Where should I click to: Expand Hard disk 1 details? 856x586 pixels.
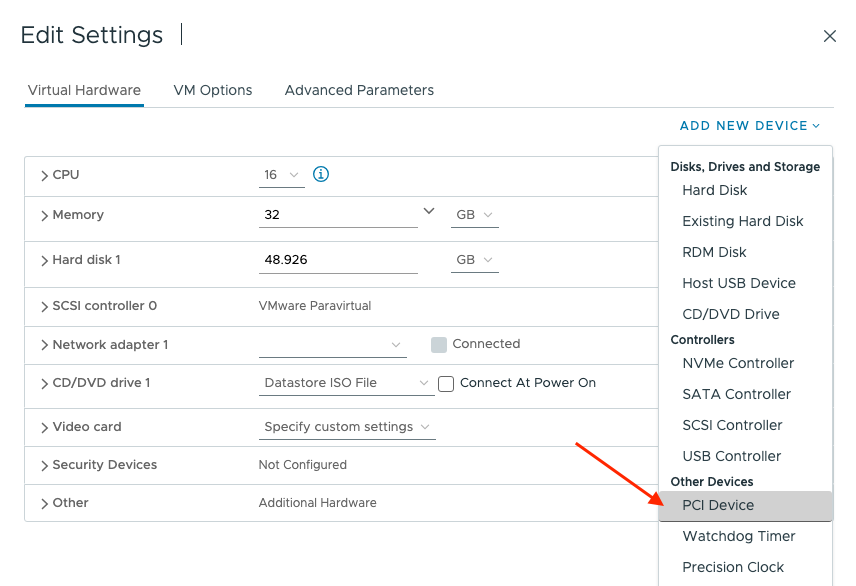pos(45,260)
